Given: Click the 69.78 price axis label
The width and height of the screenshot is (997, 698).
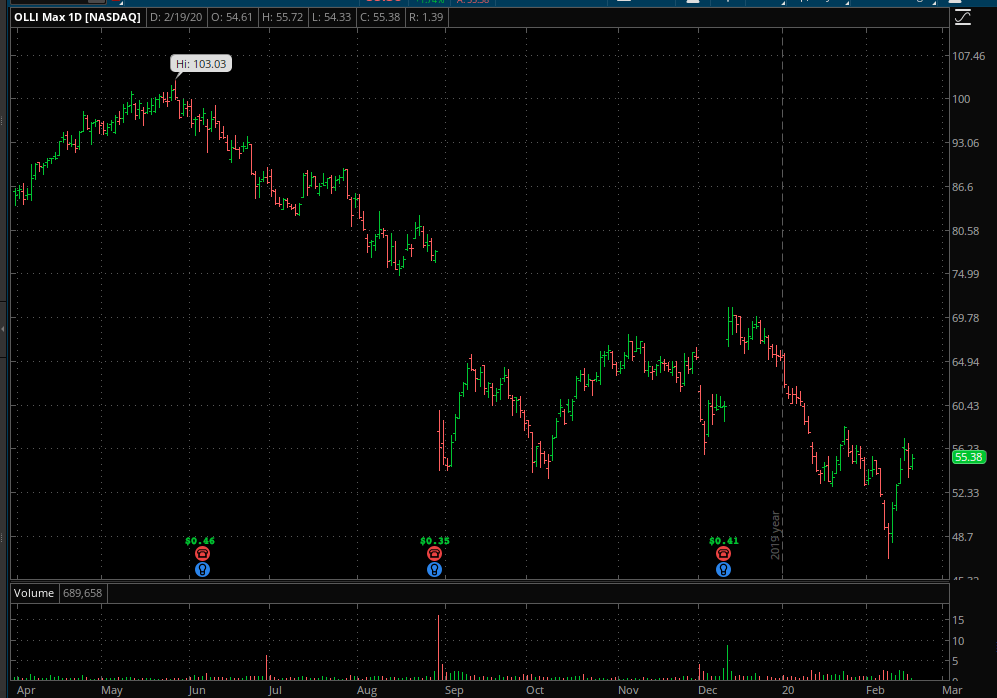Looking at the screenshot, I should 965,318.
